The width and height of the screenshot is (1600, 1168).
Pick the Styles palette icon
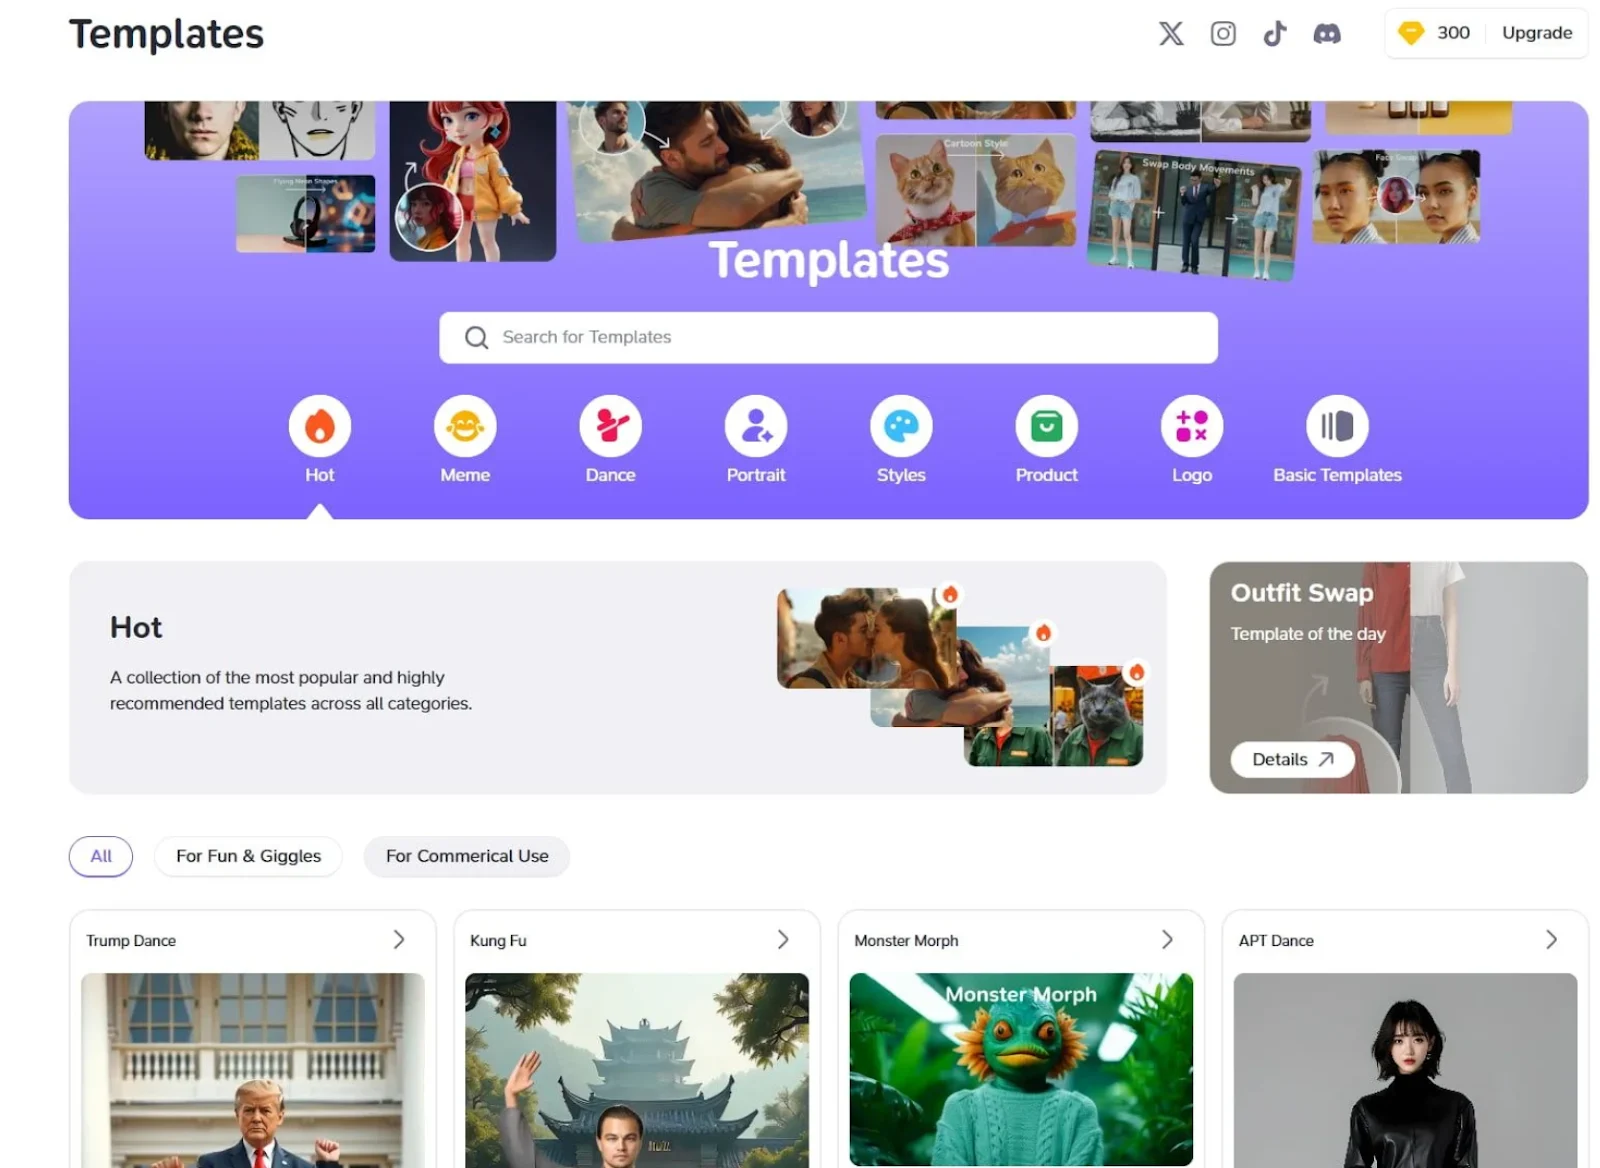[x=901, y=427]
